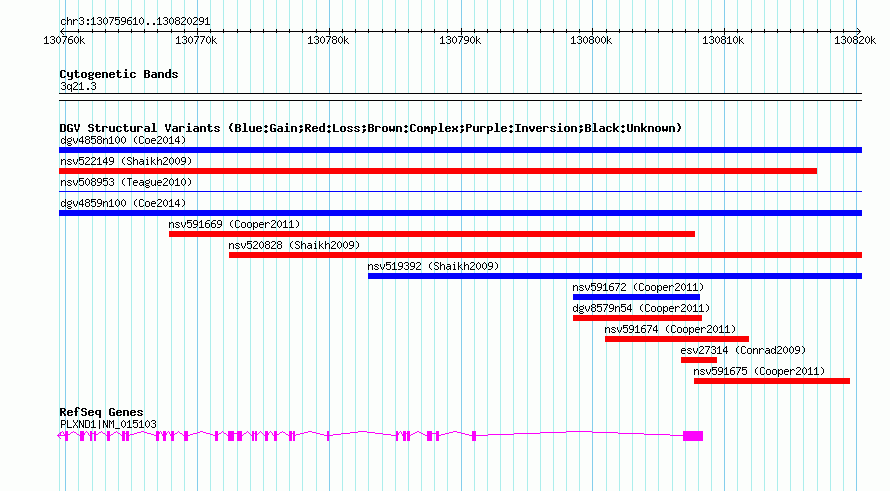The image size is (890, 491).
Task: Click the PLXND1|NM_015103 gene label
Action: (108, 424)
